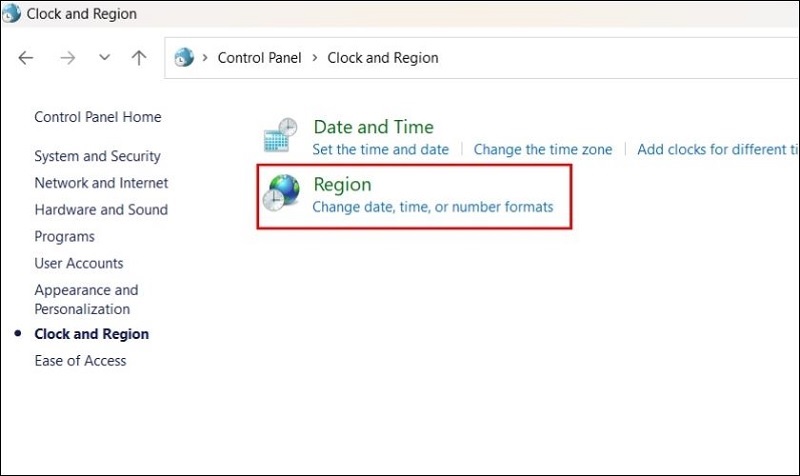Open recent locations dropdown chevron

(x=104, y=58)
